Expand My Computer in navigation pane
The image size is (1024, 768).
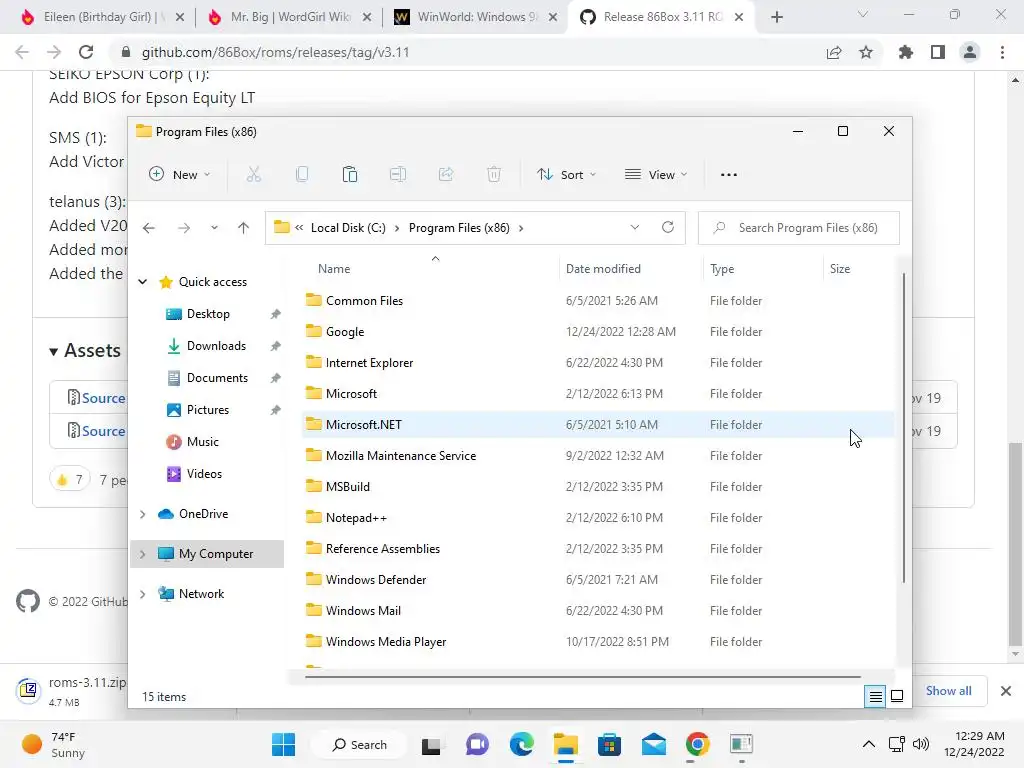click(142, 554)
